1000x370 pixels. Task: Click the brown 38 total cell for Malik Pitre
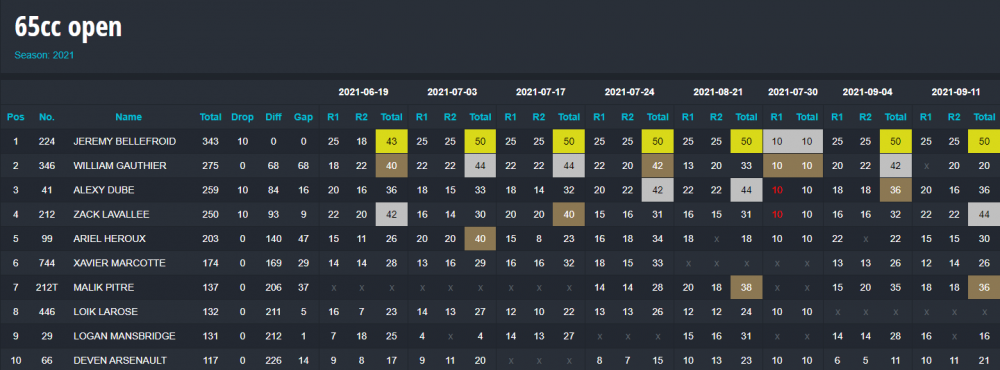click(746, 287)
